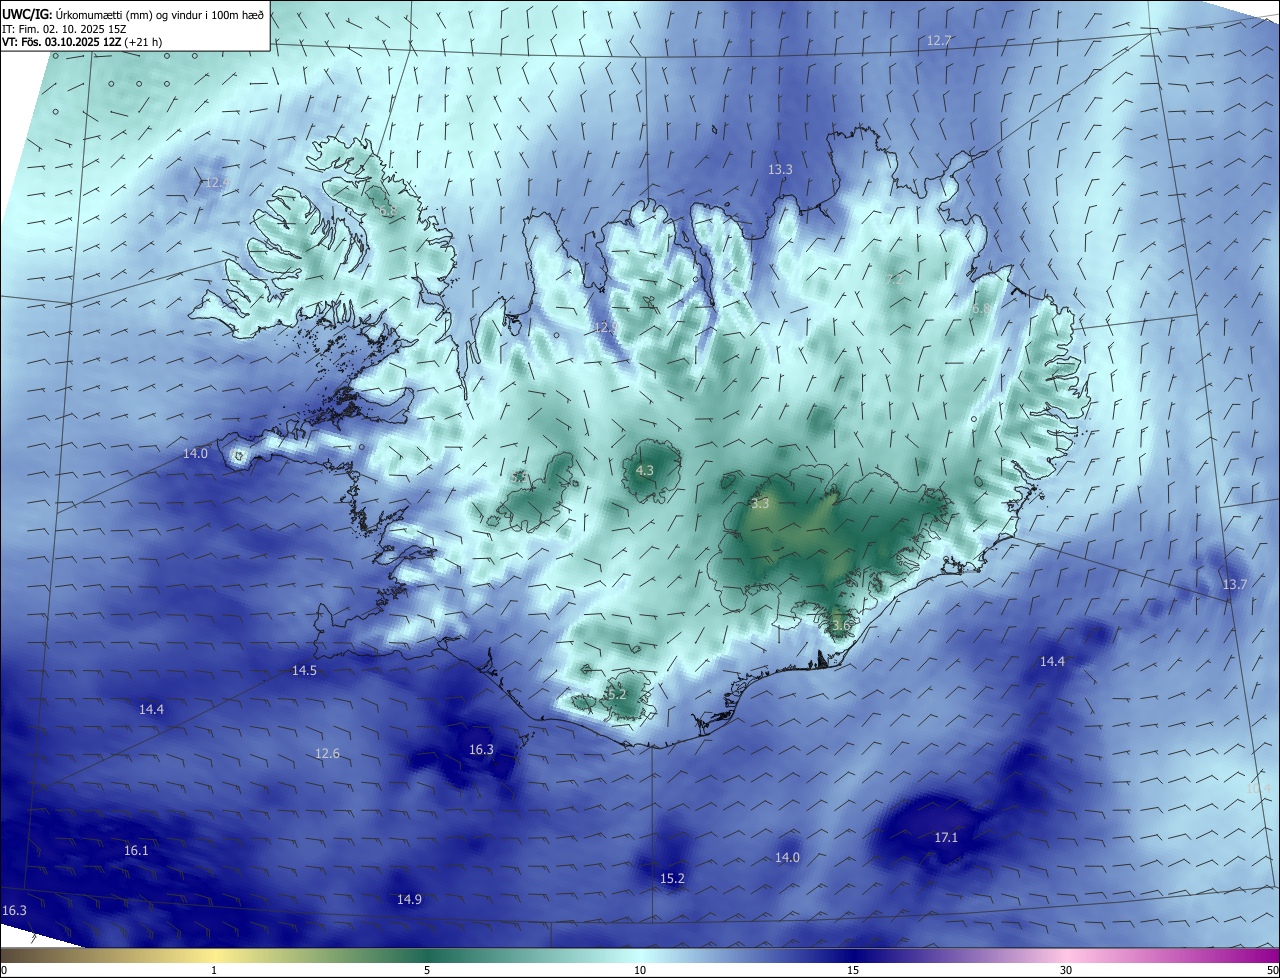The height and width of the screenshot is (978, 1280).
Task: Click the 4.3 value on Hofsjökull glacier
Action: tap(645, 470)
